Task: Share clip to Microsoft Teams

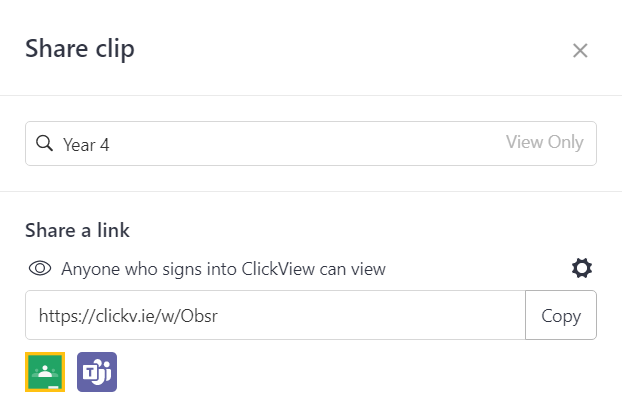Action: [x=97, y=372]
